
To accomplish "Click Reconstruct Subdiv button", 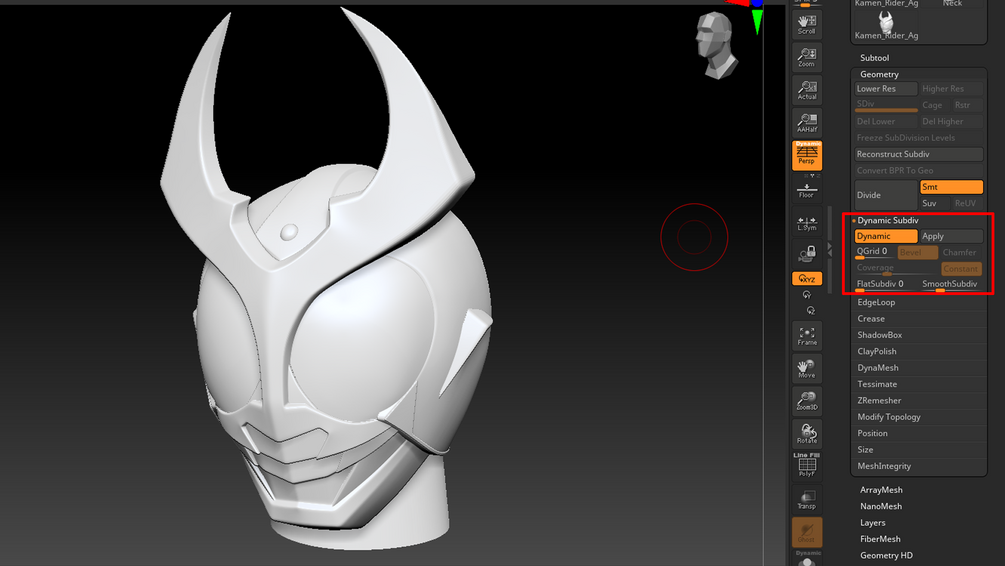I will (x=918, y=154).
